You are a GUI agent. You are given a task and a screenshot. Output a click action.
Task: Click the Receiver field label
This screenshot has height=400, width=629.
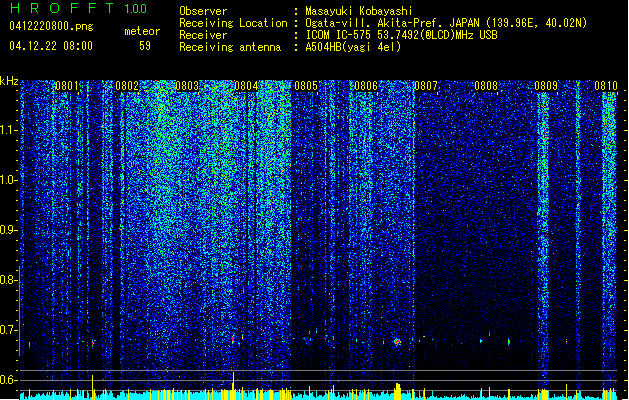pyautogui.click(x=203, y=35)
